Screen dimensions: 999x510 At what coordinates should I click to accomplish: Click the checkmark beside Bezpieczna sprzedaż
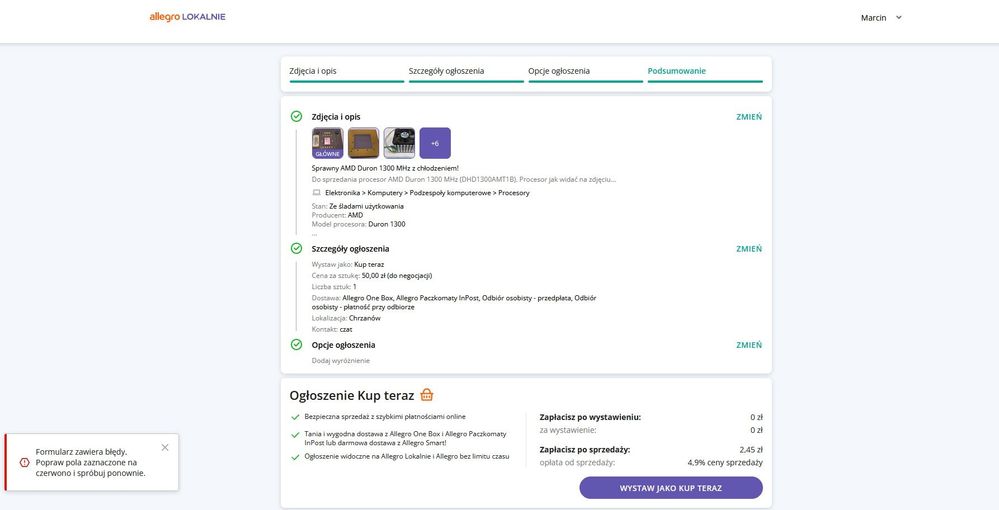295,417
